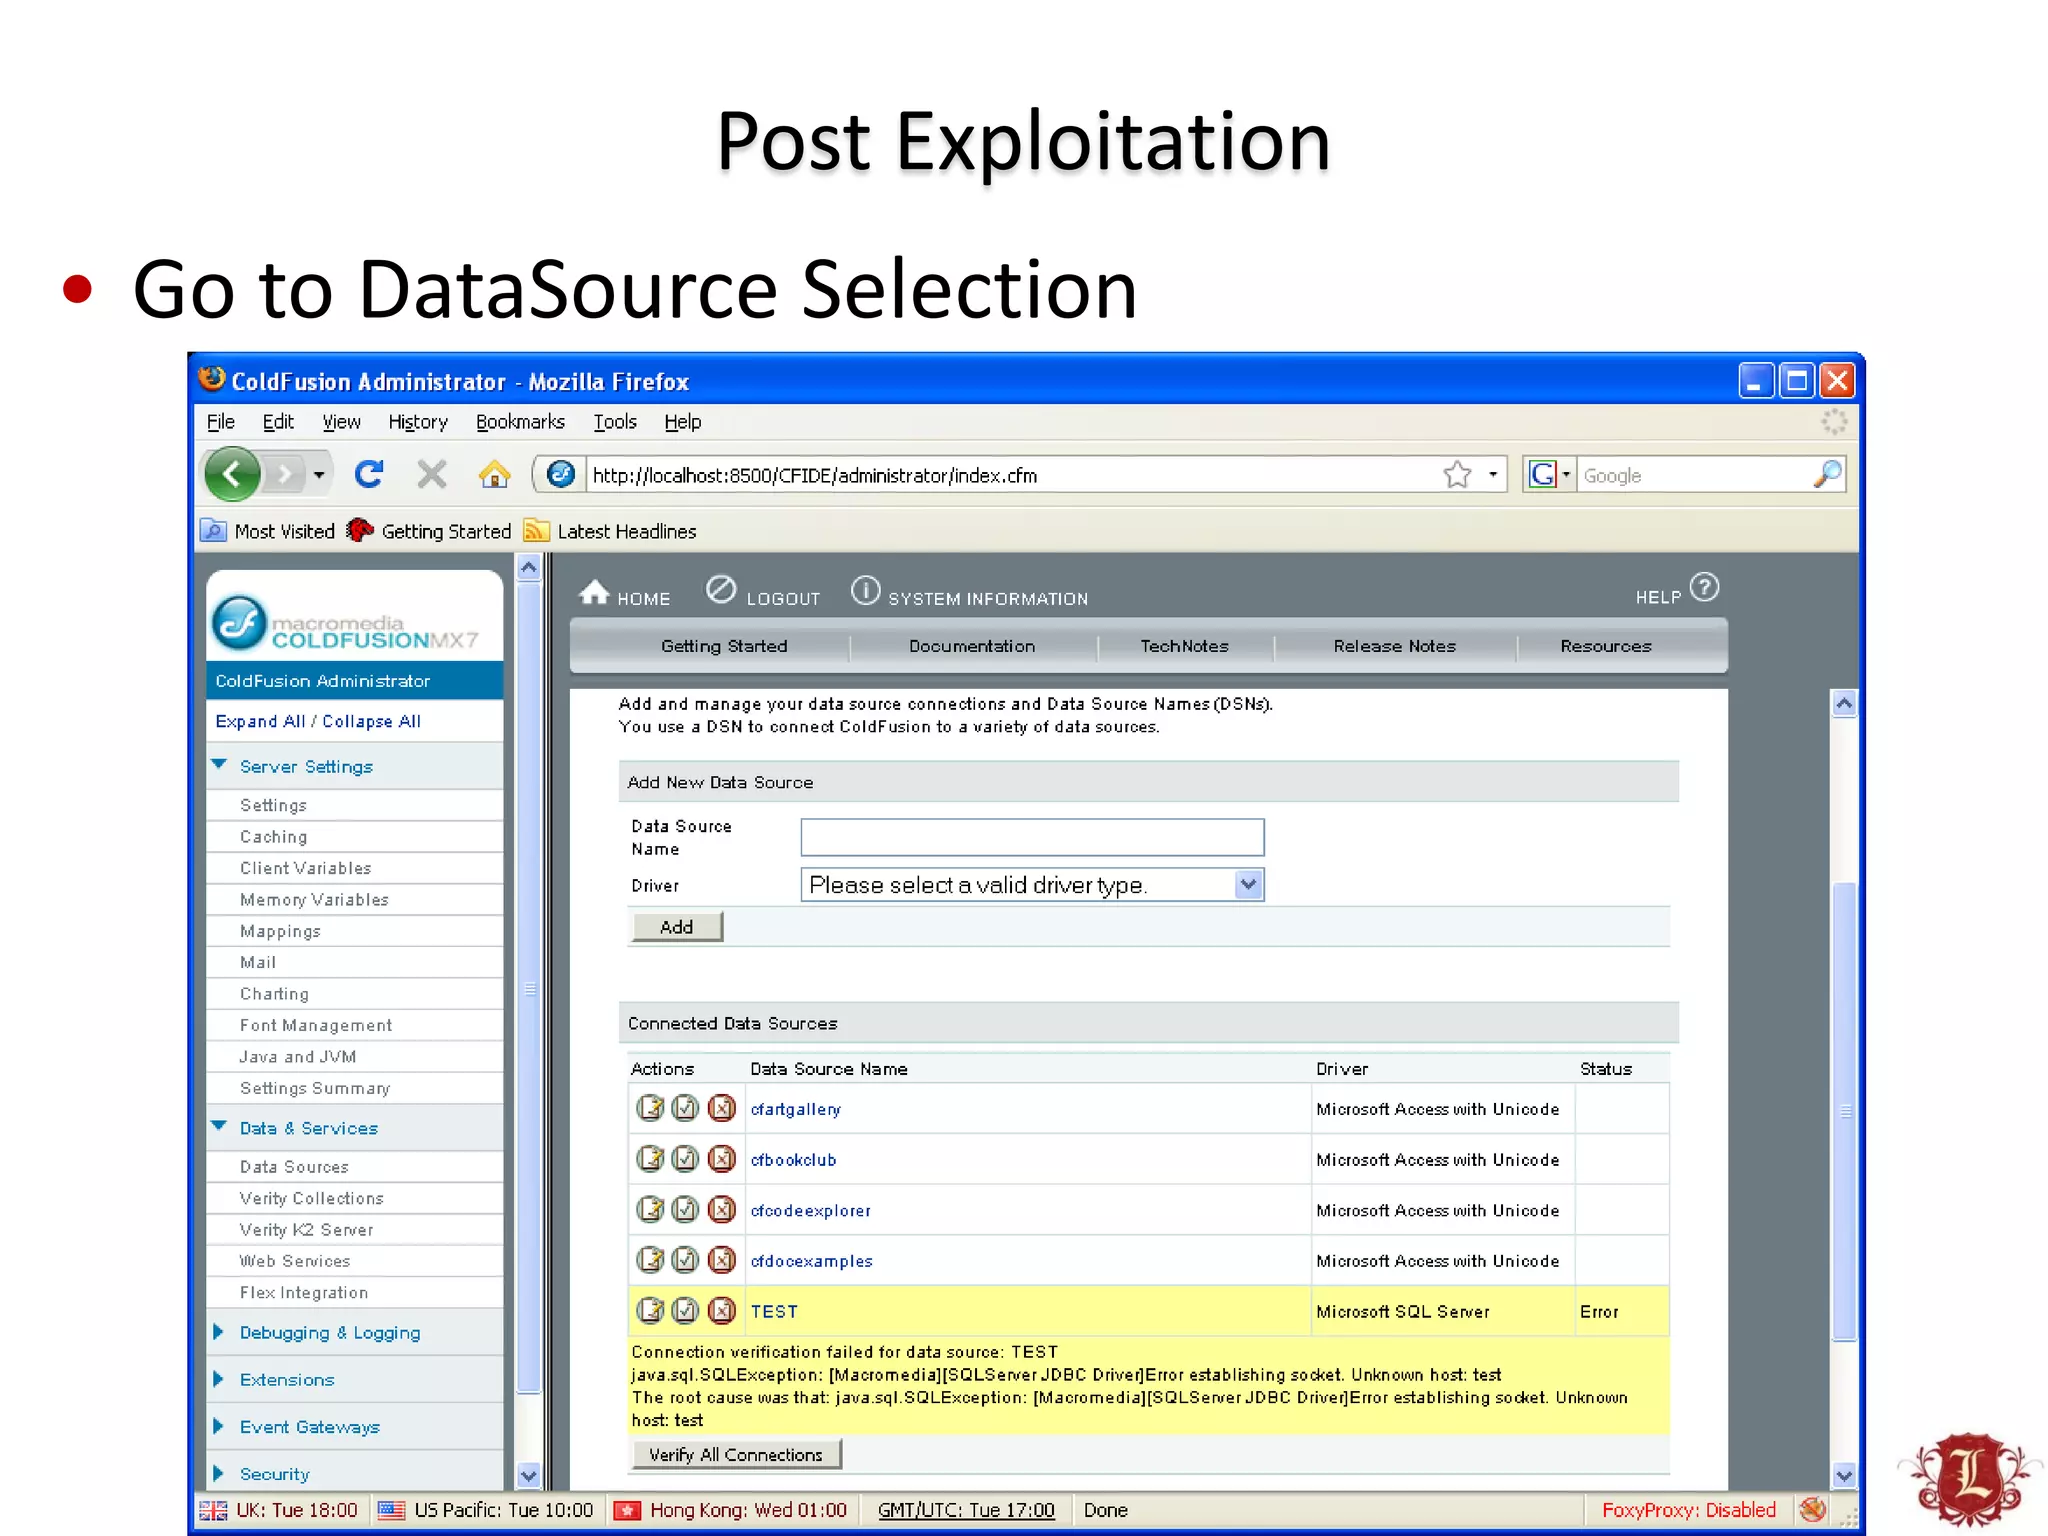
Task: Click FoxyProxy: Disabled status text
Action: pos(1688,1510)
